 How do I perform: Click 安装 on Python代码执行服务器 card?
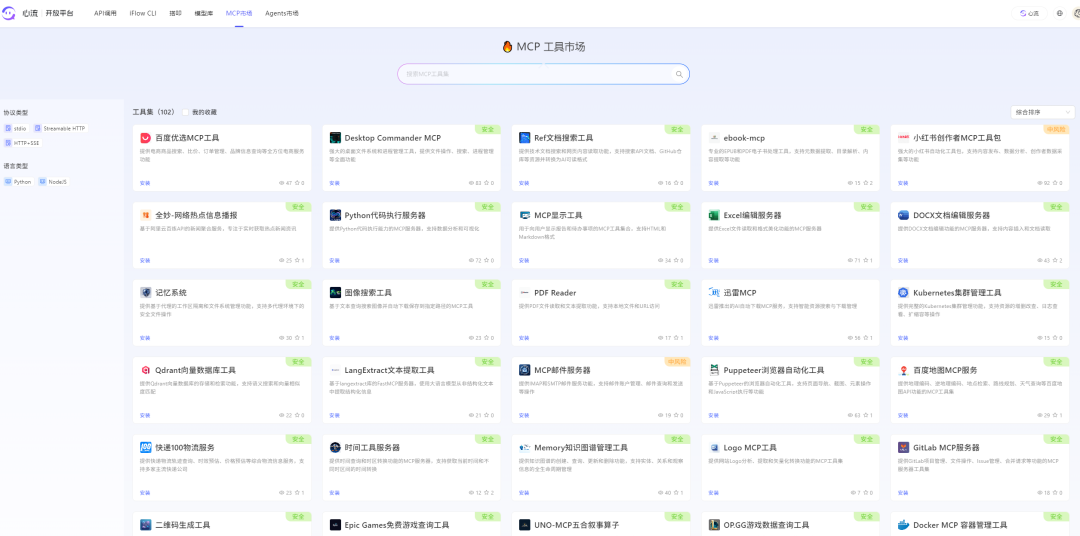(x=334, y=260)
